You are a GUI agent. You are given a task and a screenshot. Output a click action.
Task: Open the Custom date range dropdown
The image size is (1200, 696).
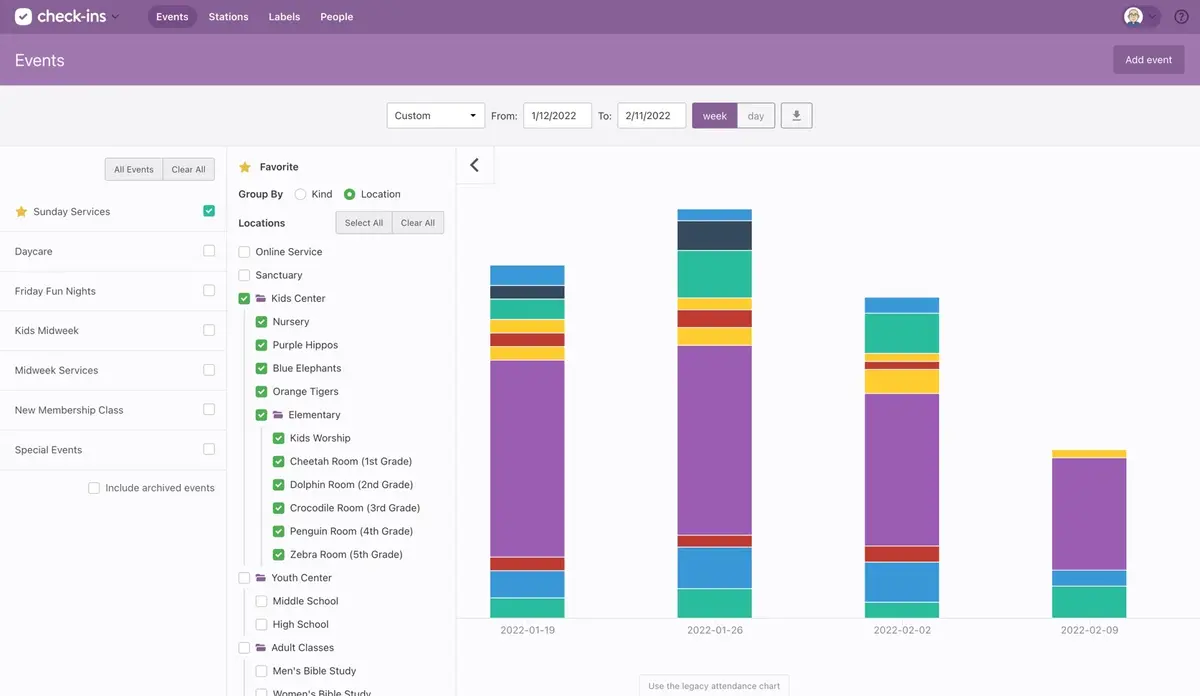click(436, 116)
